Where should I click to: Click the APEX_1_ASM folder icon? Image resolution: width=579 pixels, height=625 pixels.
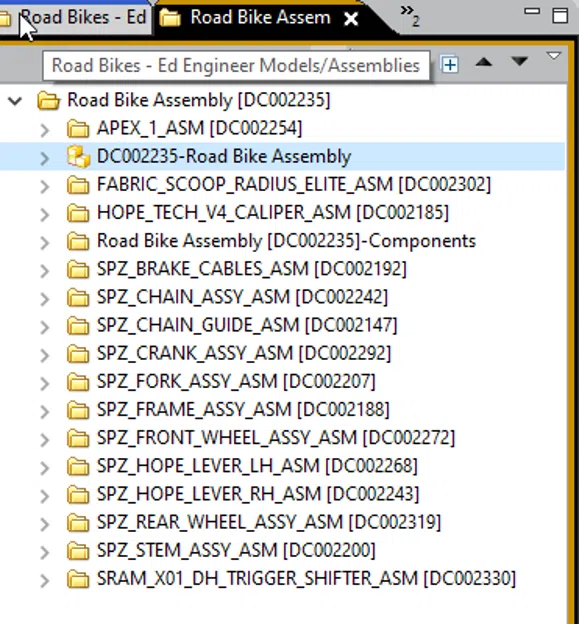(x=78, y=128)
